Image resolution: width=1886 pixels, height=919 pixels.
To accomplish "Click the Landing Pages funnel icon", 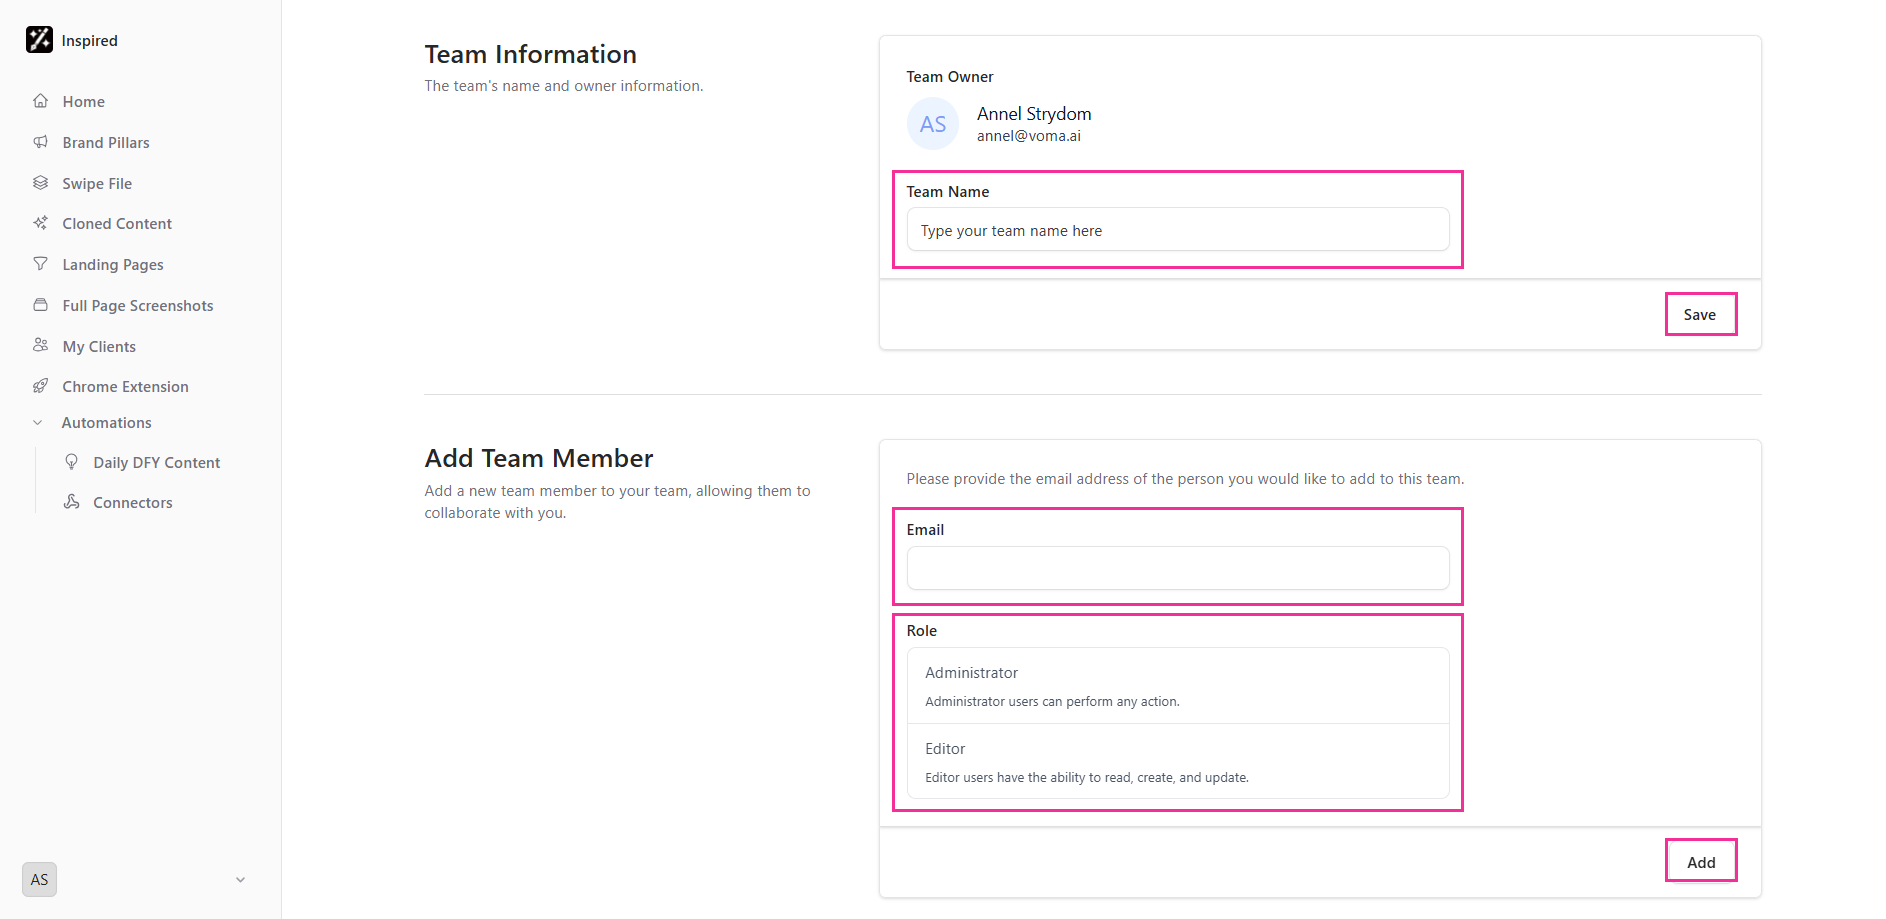I will pyautogui.click(x=40, y=264).
